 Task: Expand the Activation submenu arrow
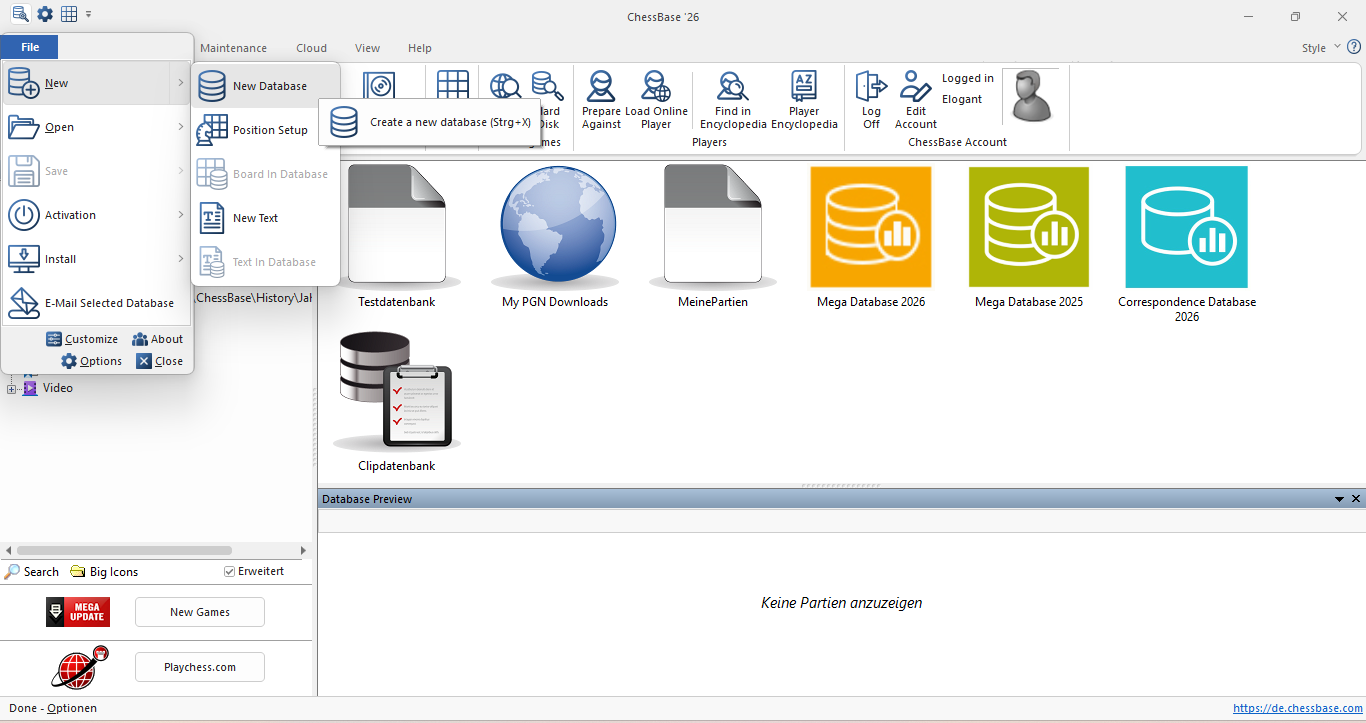point(181,215)
